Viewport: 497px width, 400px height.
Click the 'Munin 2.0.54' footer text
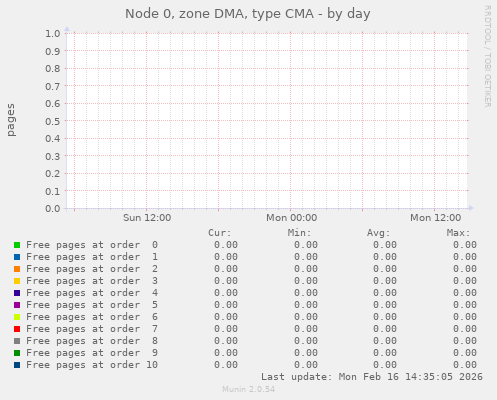[x=248, y=389]
